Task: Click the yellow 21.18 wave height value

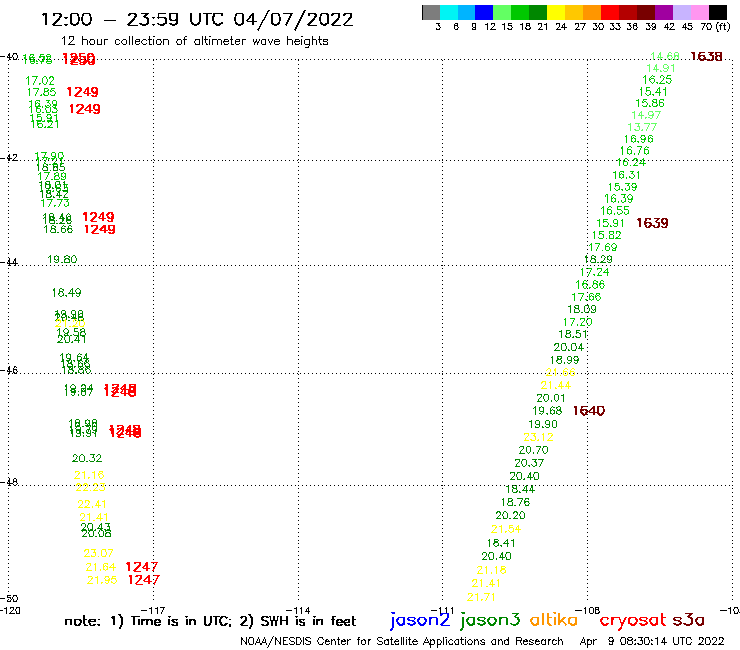Action: [491, 570]
